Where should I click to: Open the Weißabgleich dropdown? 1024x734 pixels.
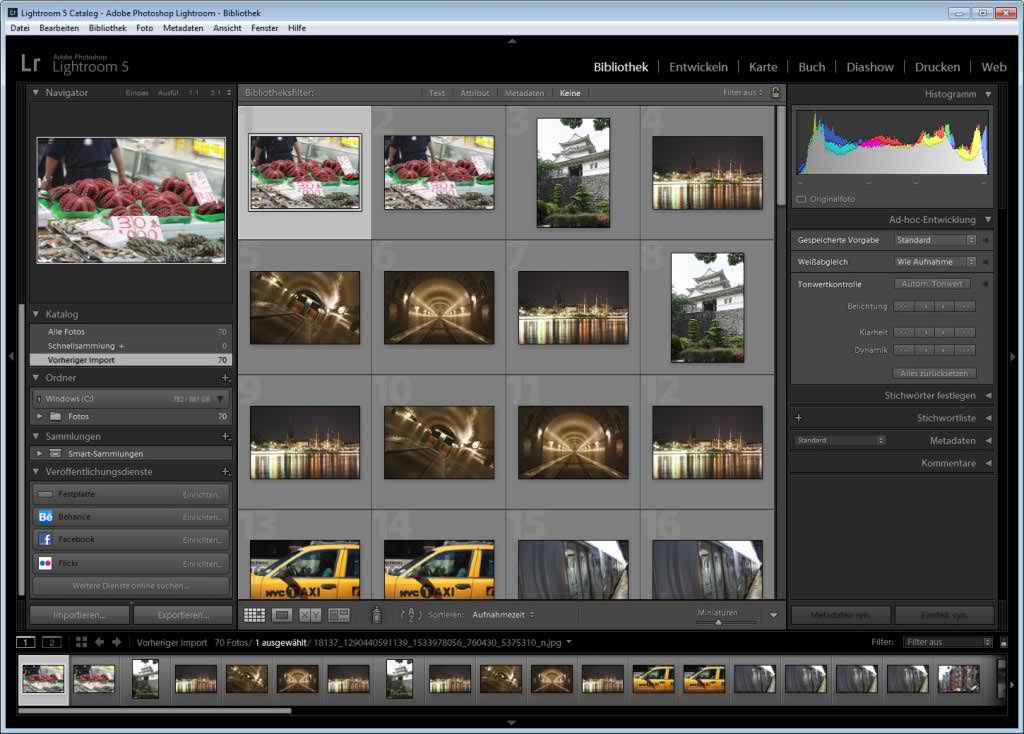click(x=935, y=262)
